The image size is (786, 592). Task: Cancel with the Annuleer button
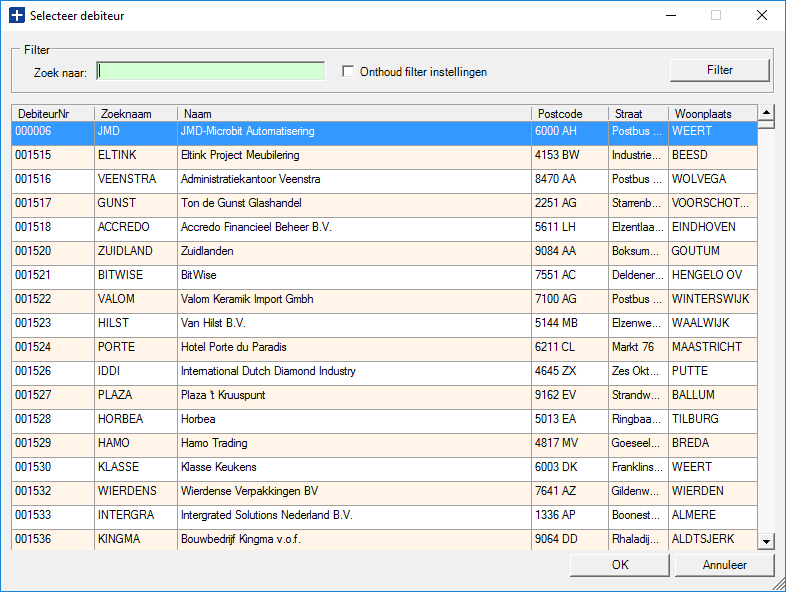point(724,565)
